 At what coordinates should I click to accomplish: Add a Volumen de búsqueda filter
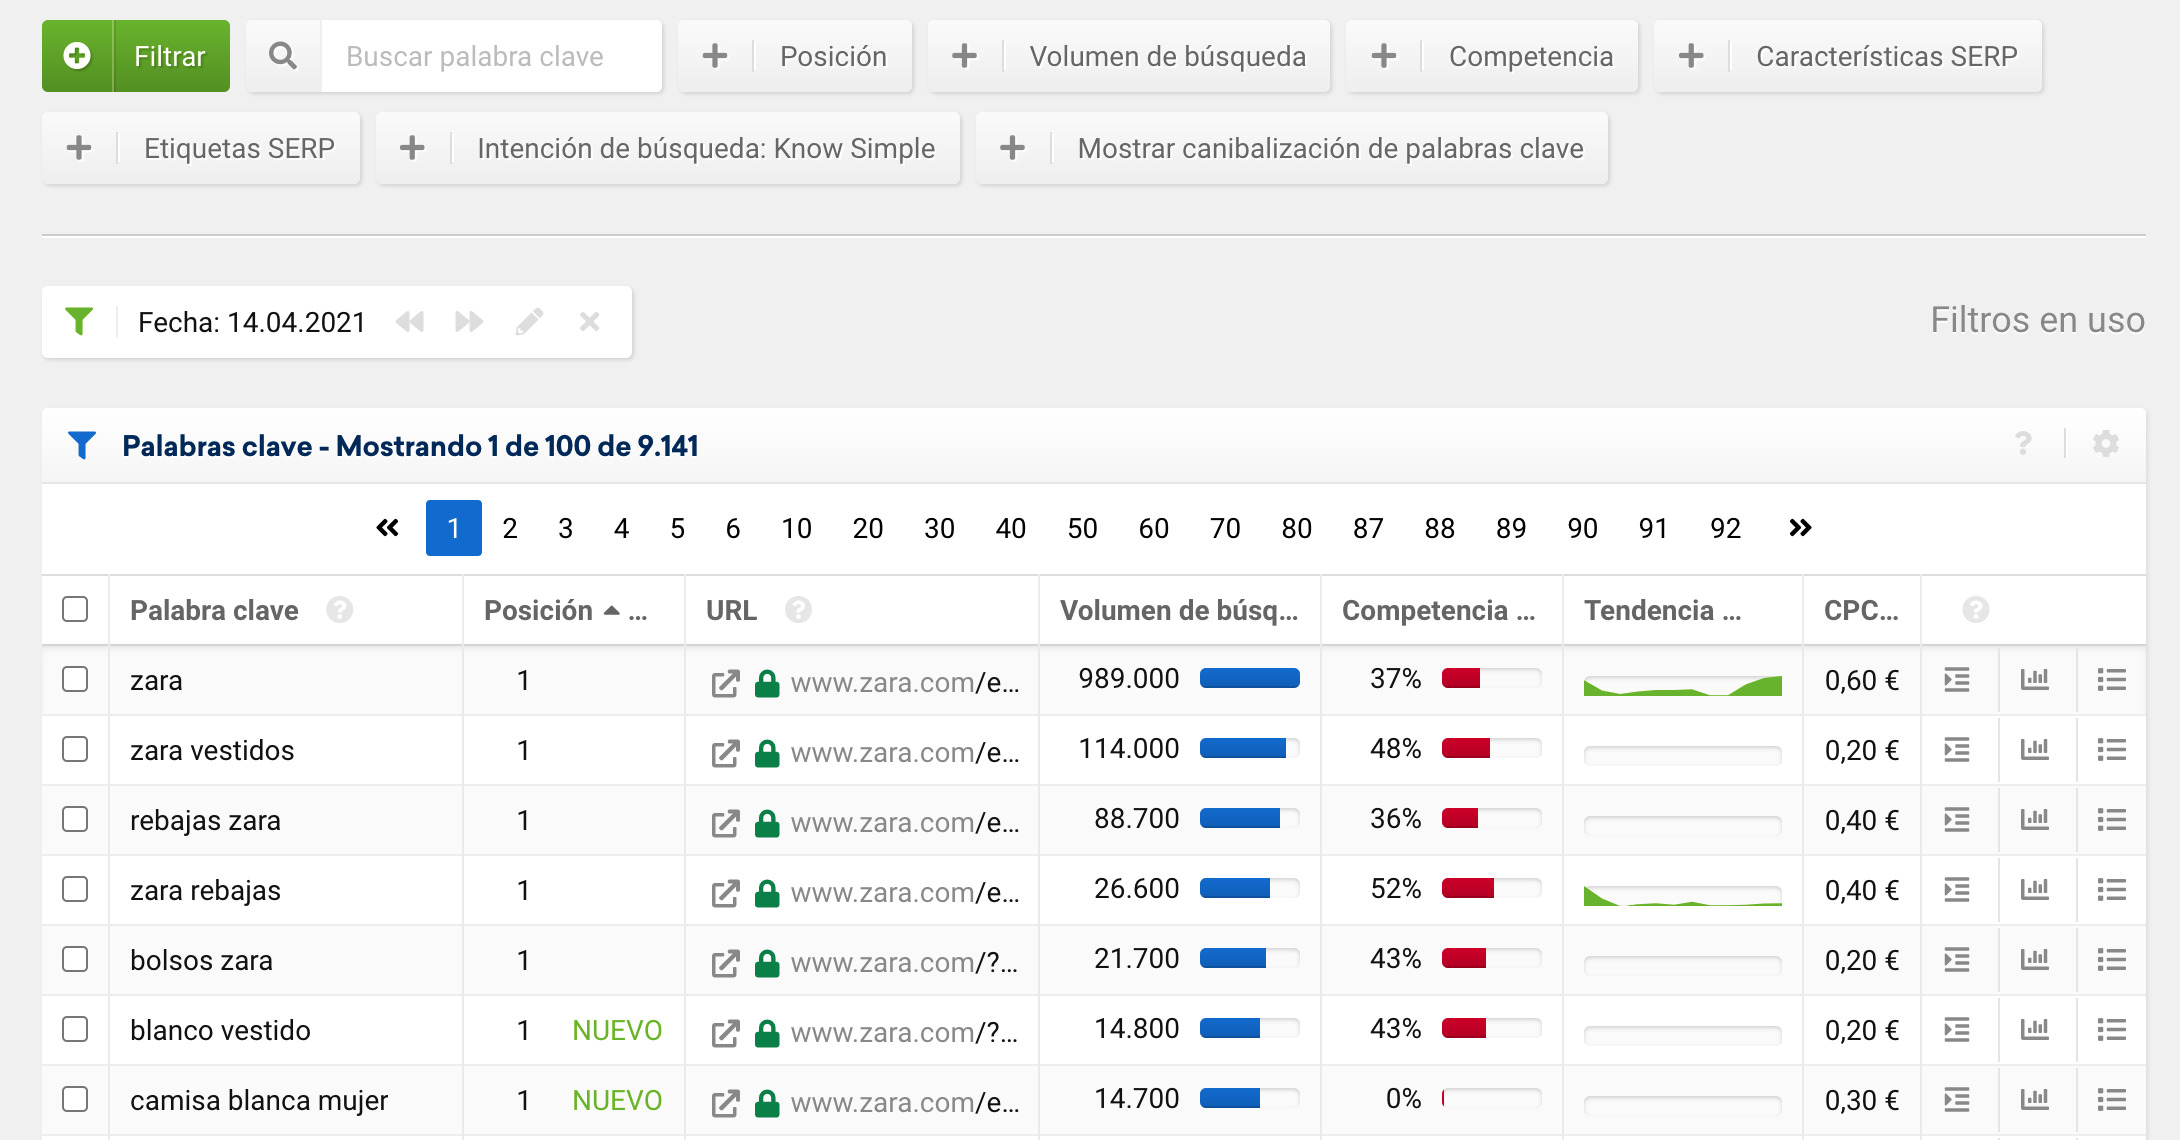(1129, 56)
